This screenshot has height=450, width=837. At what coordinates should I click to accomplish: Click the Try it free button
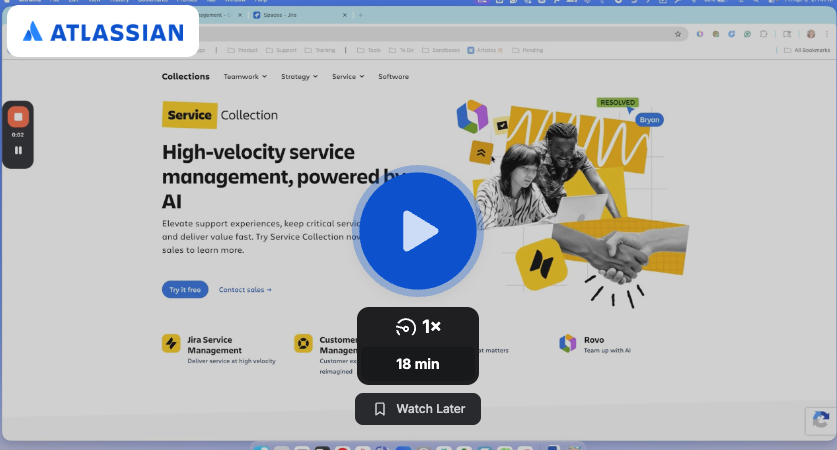tap(185, 289)
